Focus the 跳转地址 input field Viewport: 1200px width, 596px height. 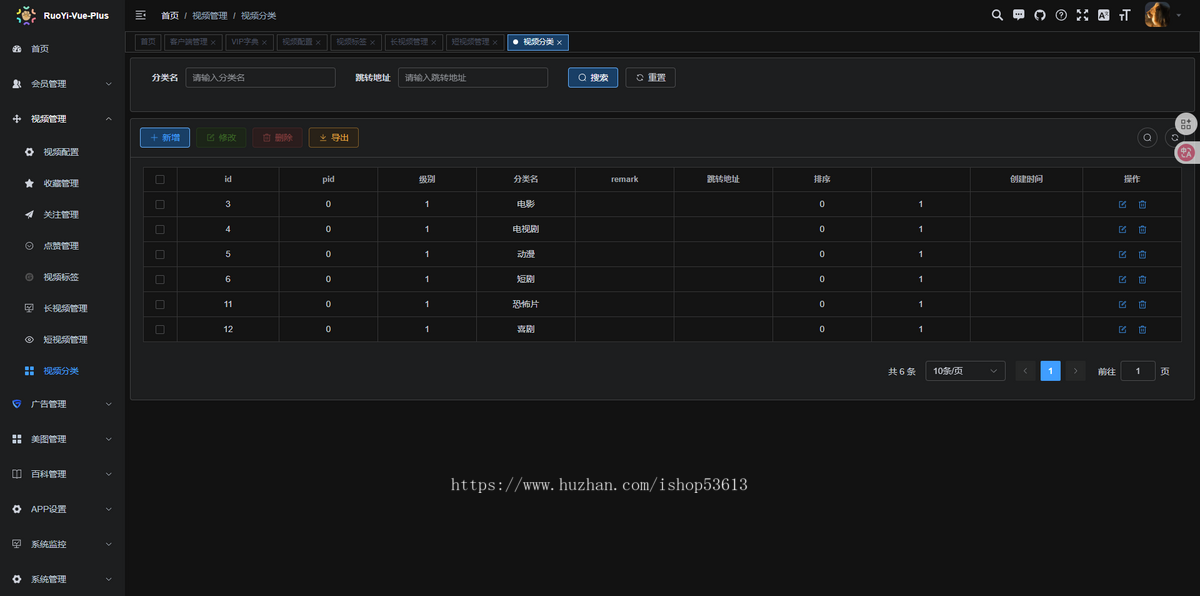(x=473, y=77)
